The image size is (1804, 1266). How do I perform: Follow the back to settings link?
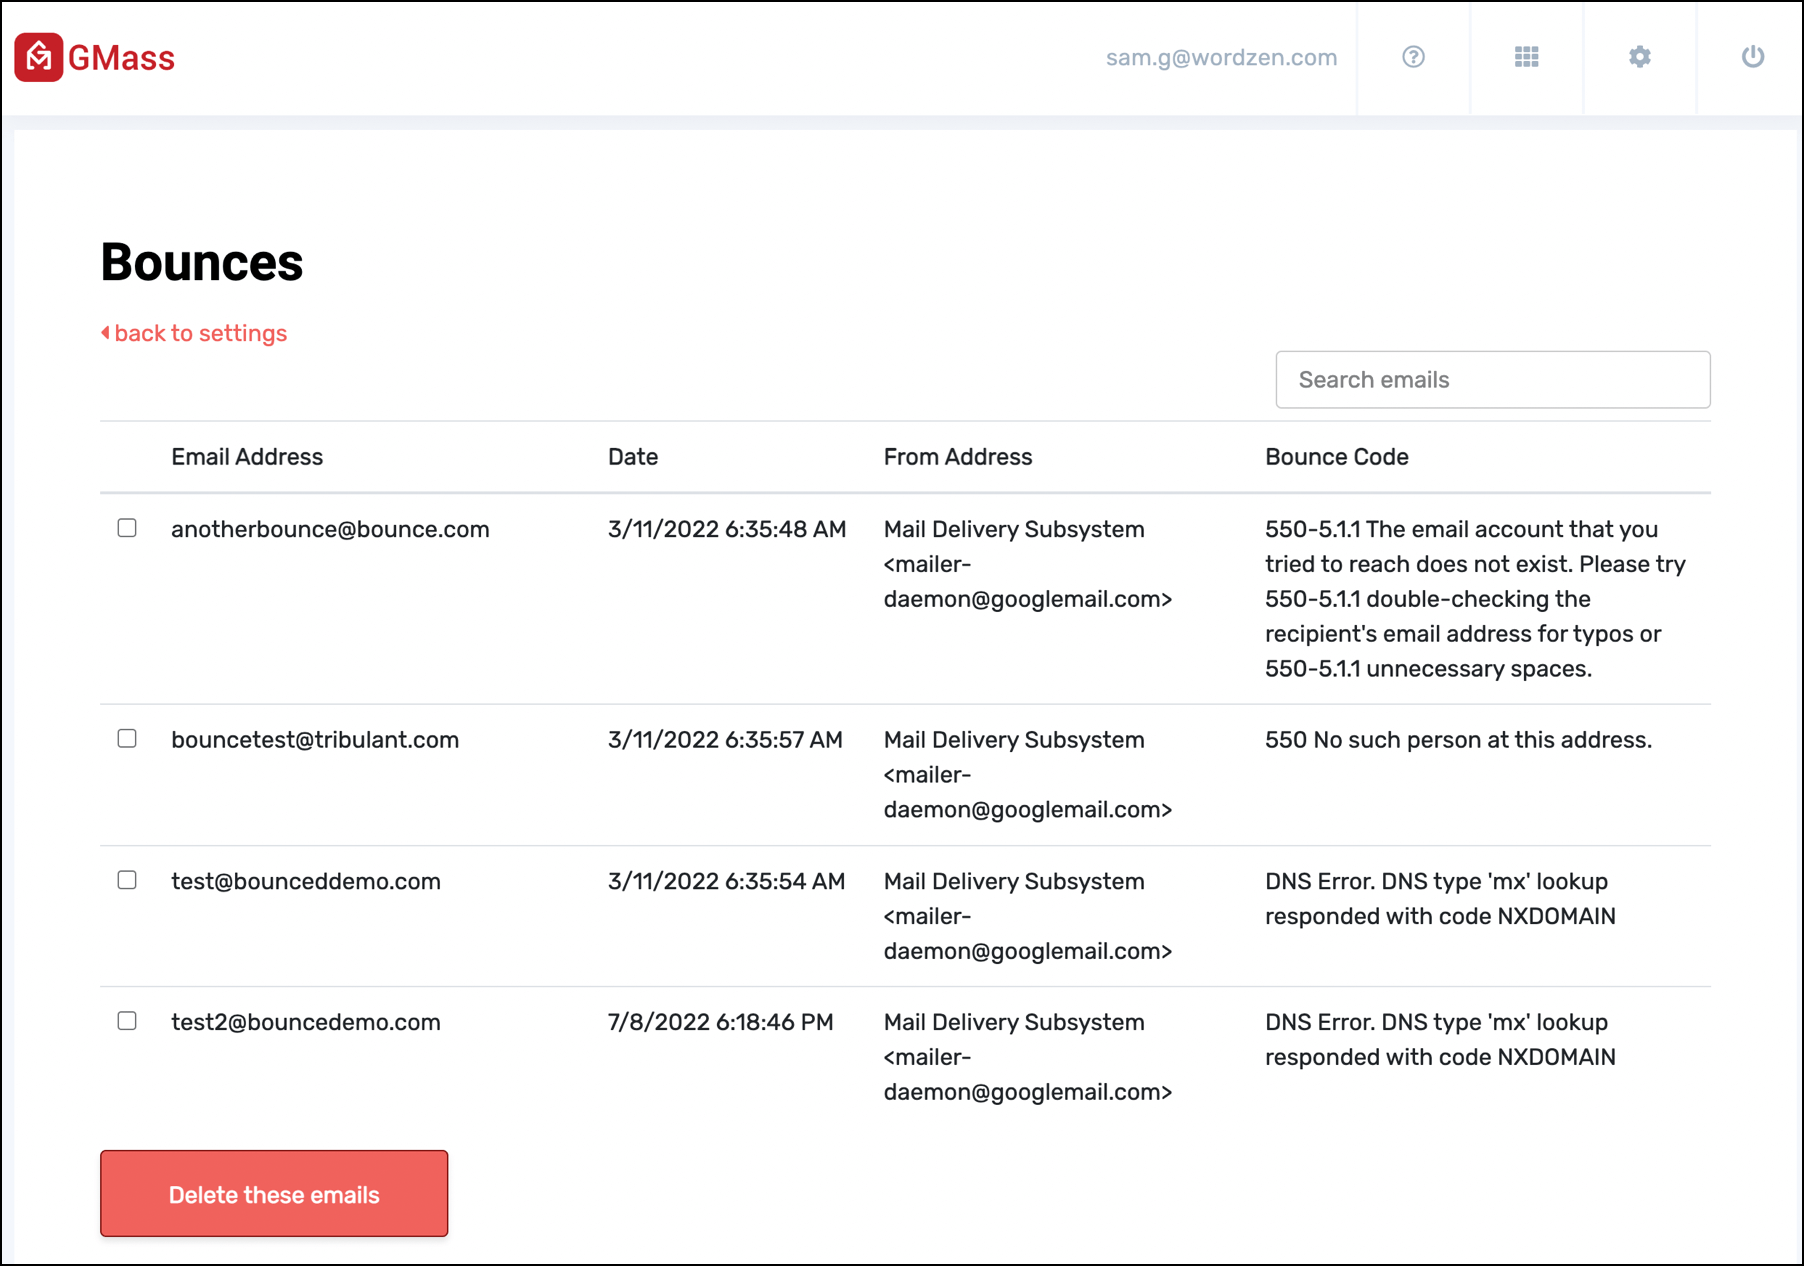[200, 333]
